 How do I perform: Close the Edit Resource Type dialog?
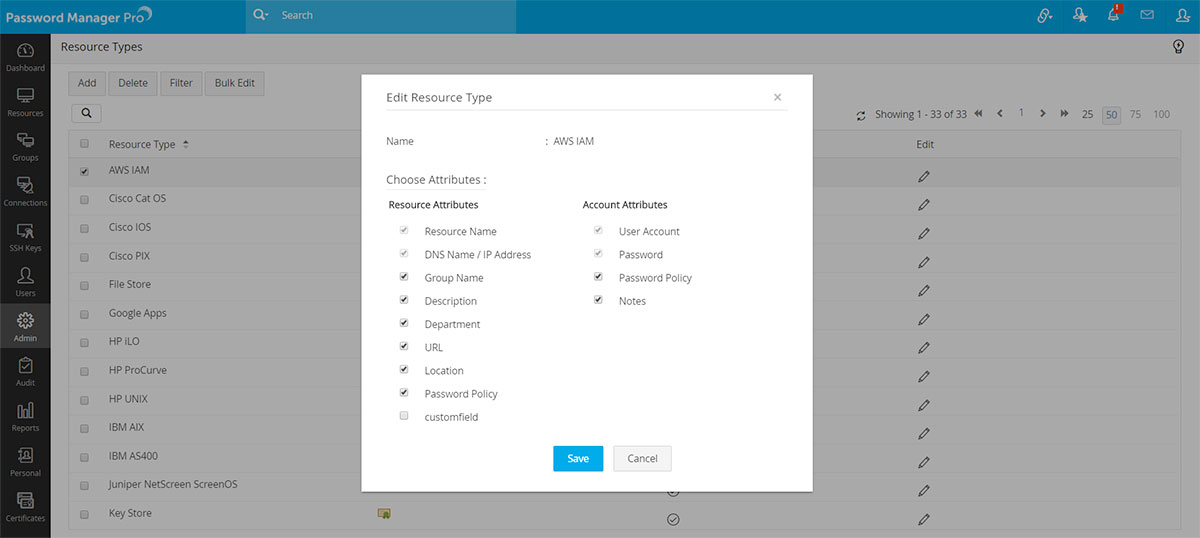coord(778,97)
